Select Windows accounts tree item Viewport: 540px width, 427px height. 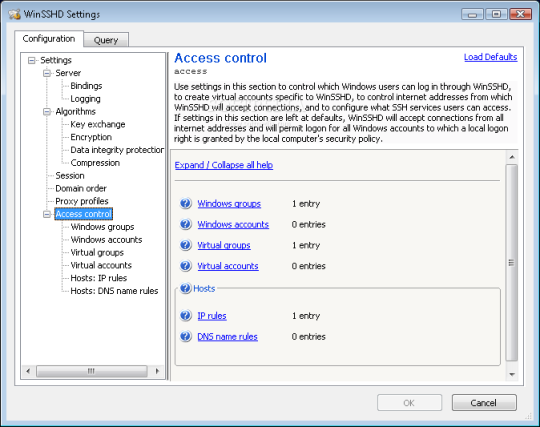106,240
